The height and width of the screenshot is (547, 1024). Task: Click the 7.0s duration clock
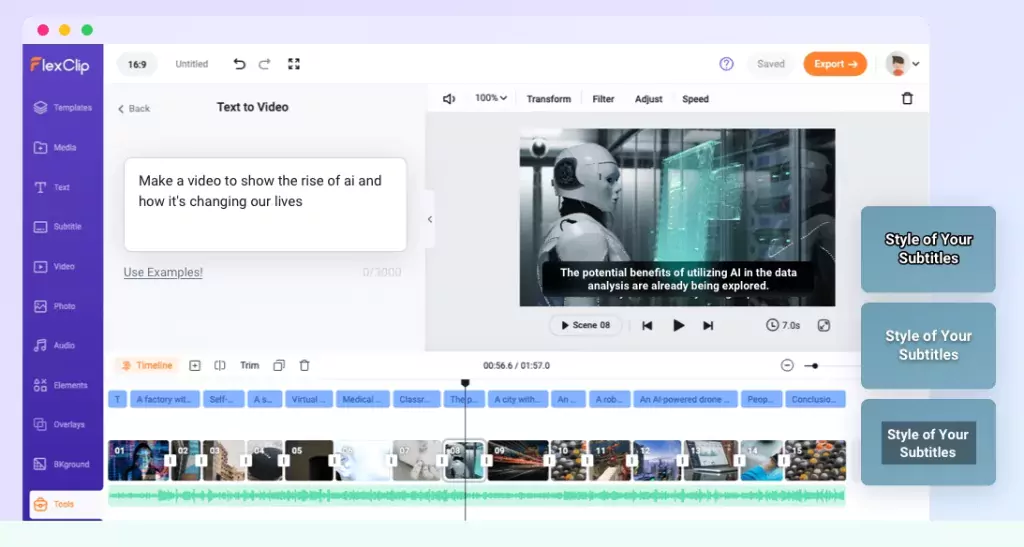coord(783,325)
